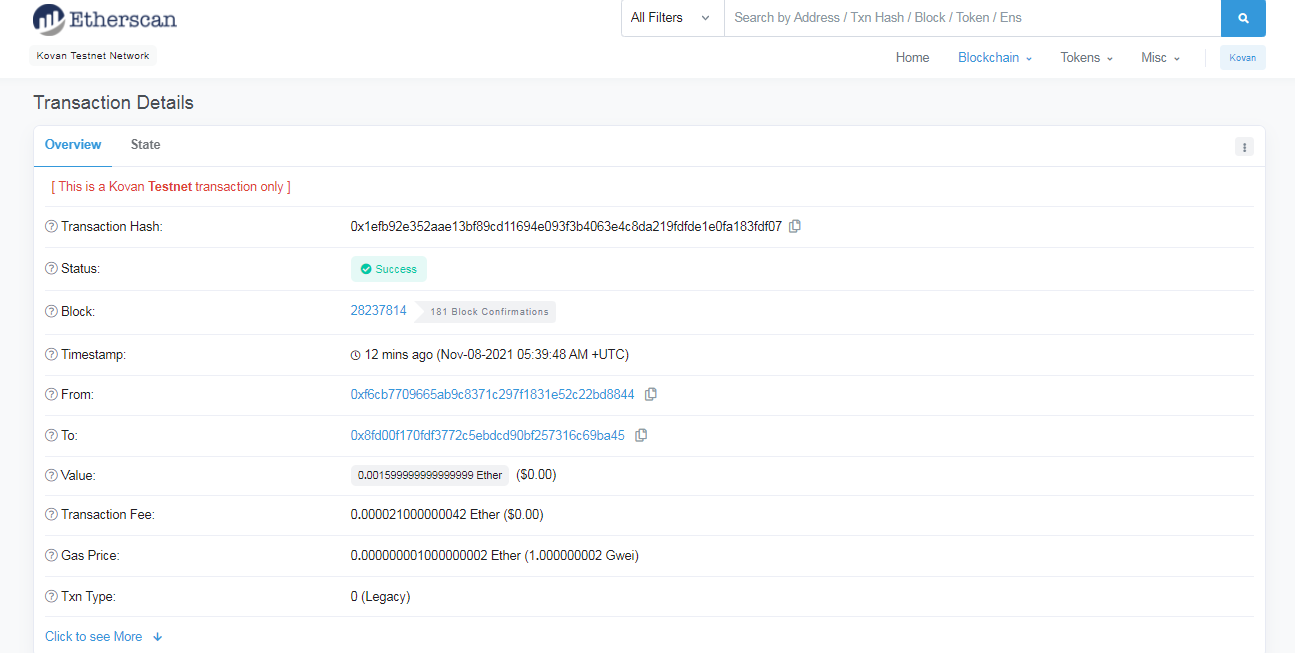This screenshot has width=1295, height=653.
Task: Click the blue search magnifier button
Action: [1243, 18]
